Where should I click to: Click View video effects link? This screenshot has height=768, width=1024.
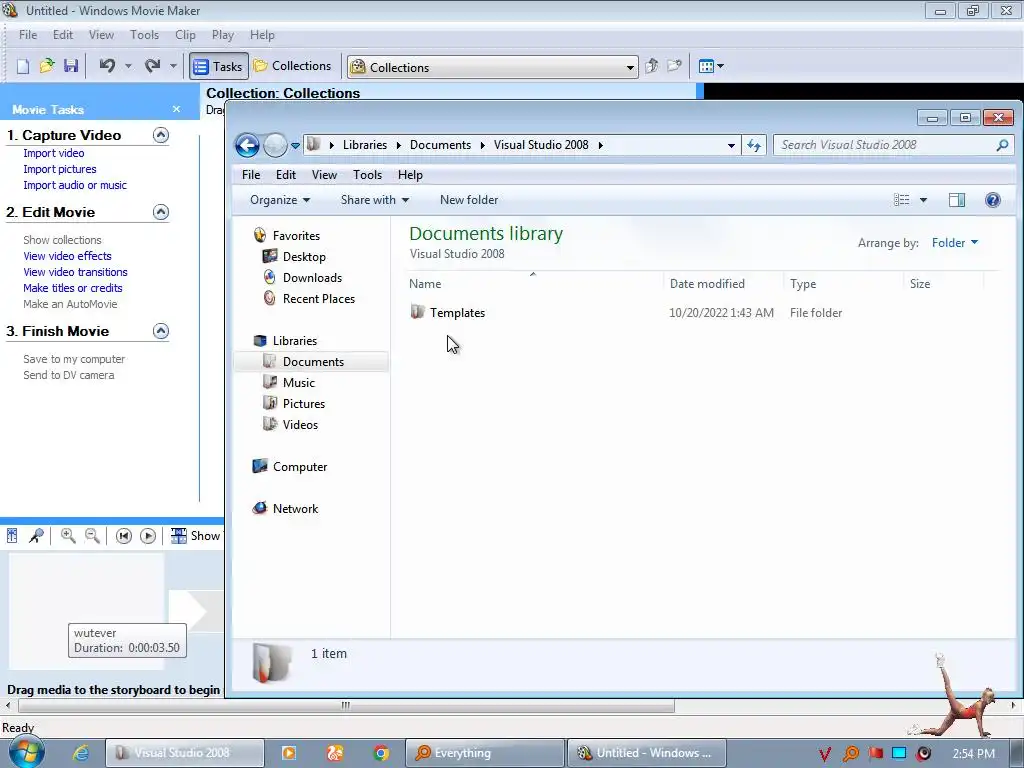point(67,256)
